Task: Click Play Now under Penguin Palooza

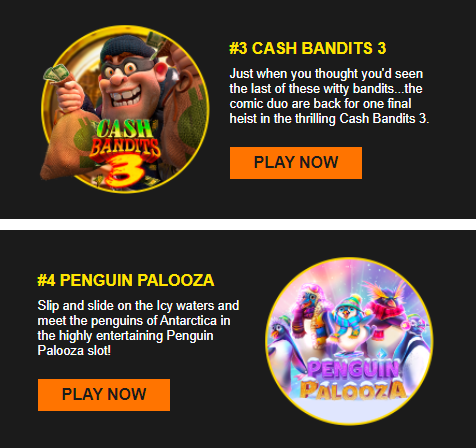Action: tap(104, 395)
